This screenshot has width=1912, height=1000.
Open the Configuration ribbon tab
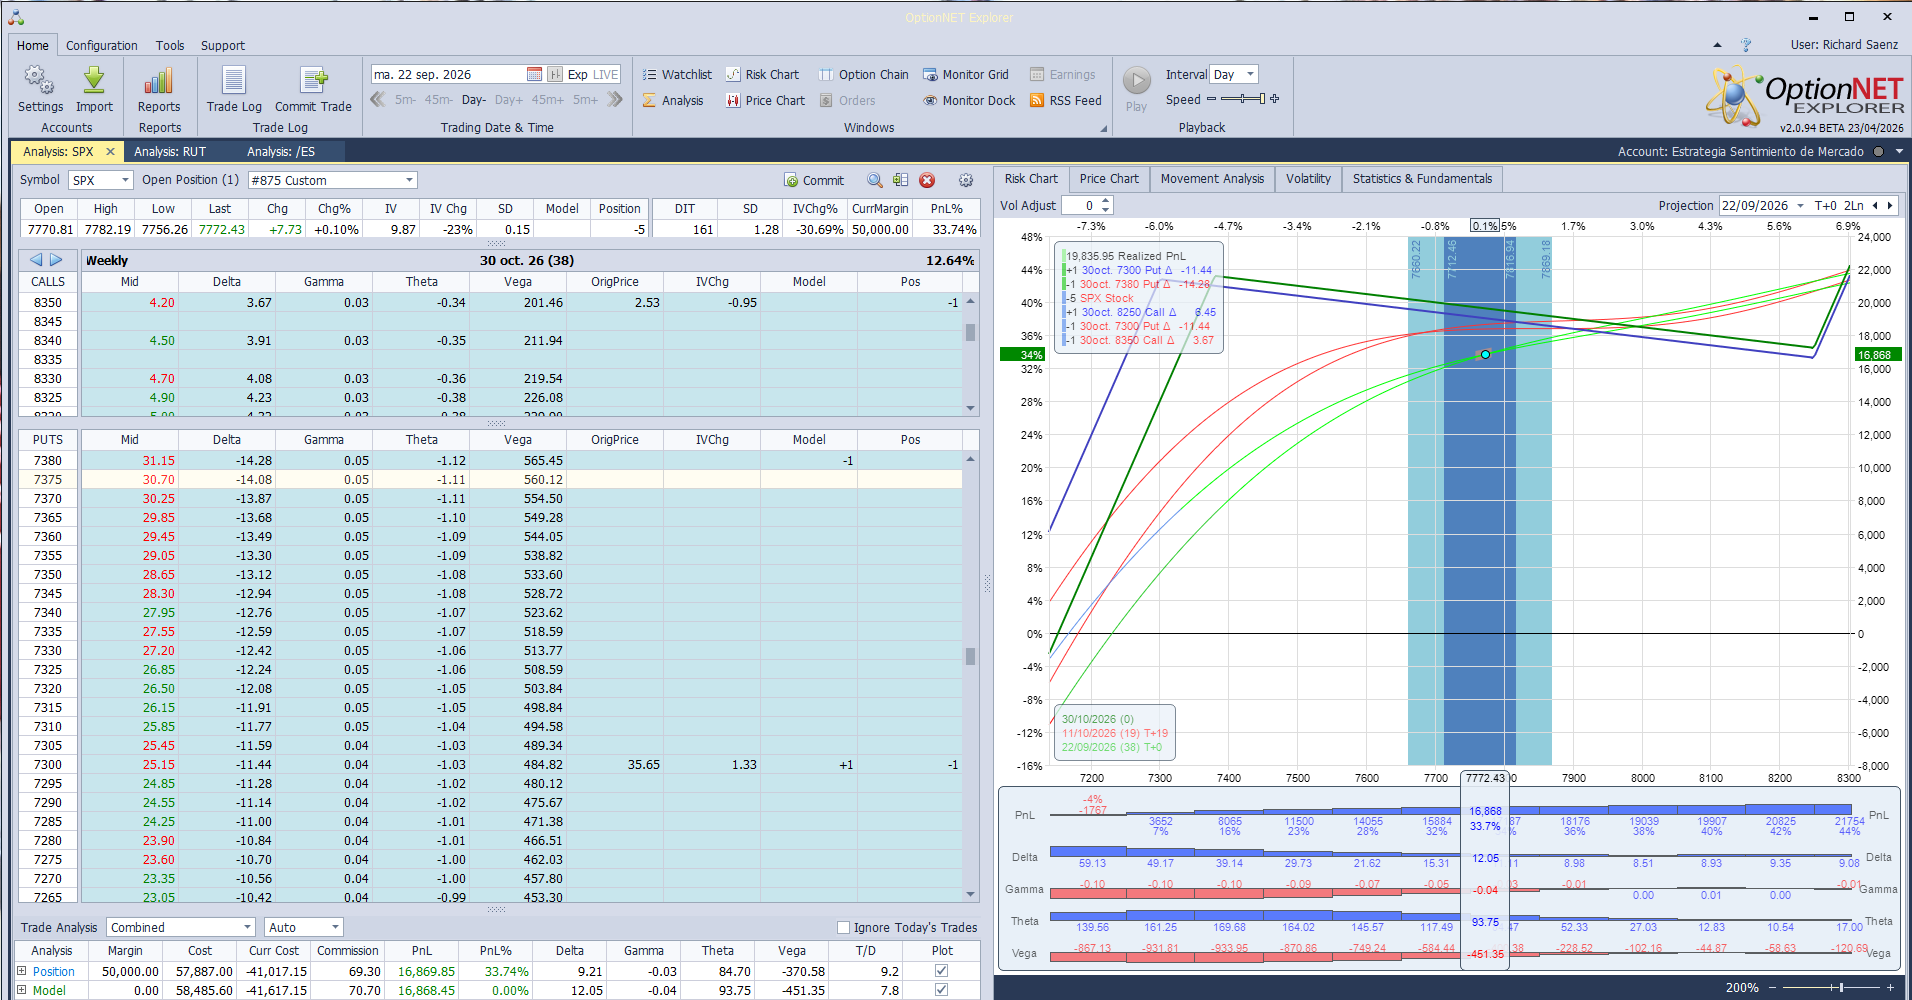coord(102,45)
